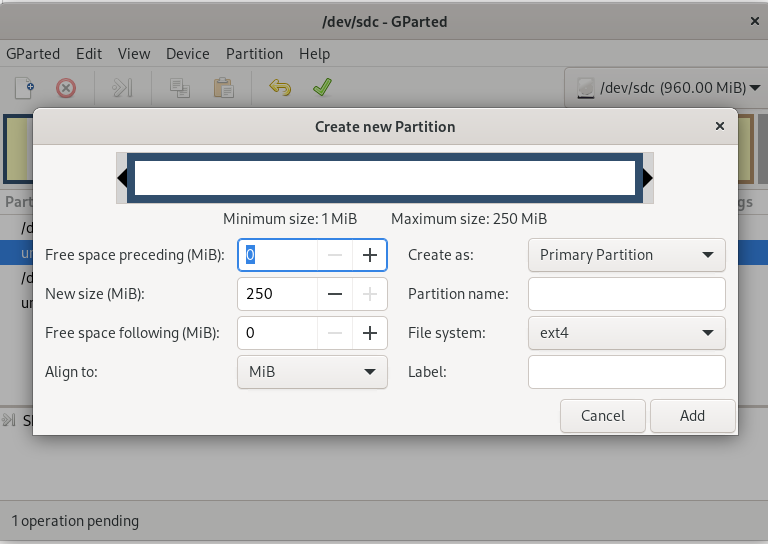Undo the last operation

tap(280, 88)
